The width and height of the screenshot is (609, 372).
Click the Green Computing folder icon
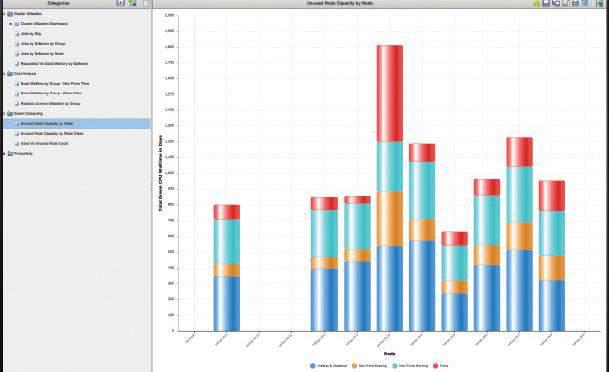click(x=10, y=114)
